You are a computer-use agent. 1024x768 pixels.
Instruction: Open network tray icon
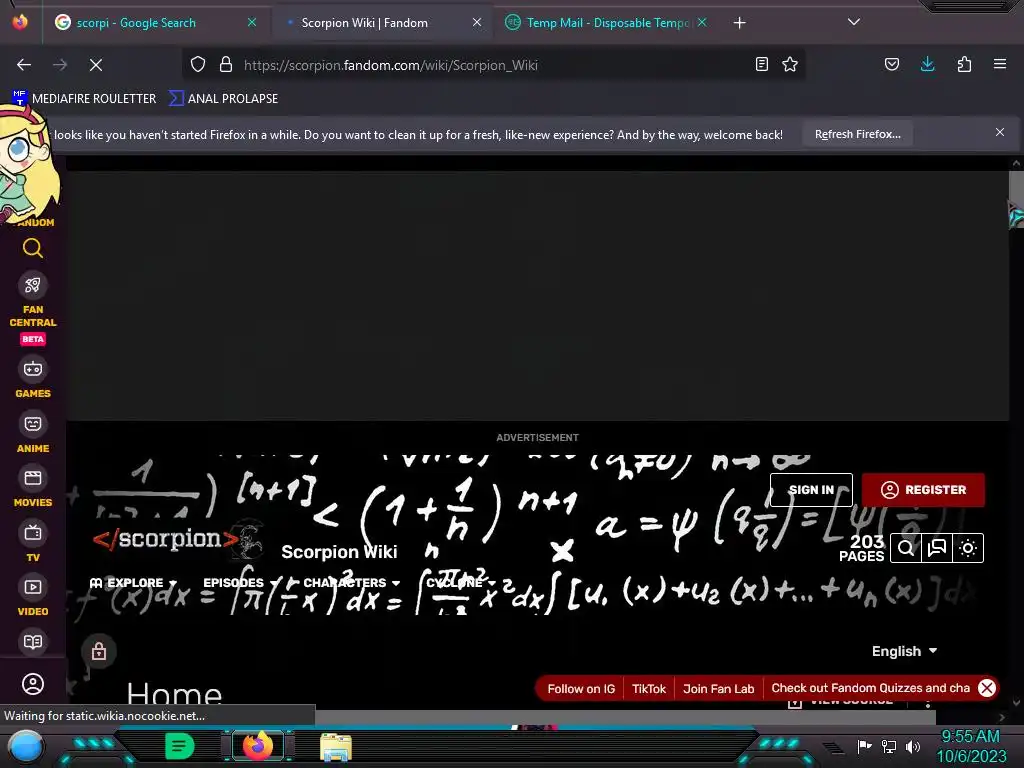pos(888,746)
